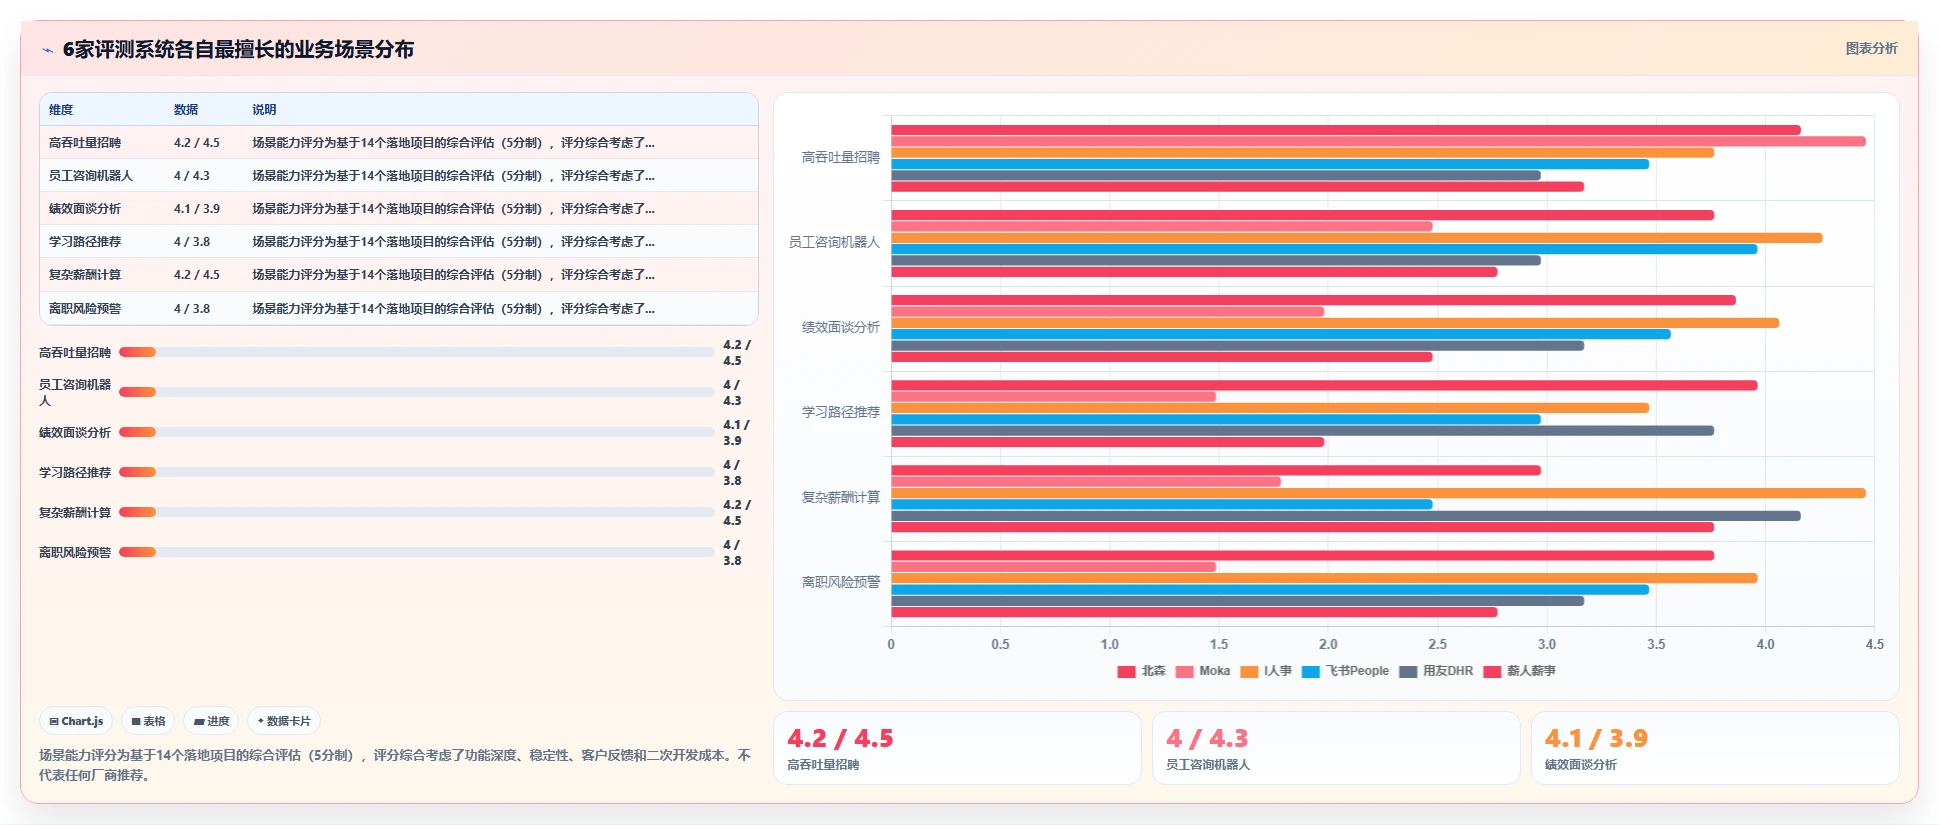The image size is (1939, 825).
Task: Open the 图表分析 label at top right
Action: pyautogui.click(x=1871, y=48)
